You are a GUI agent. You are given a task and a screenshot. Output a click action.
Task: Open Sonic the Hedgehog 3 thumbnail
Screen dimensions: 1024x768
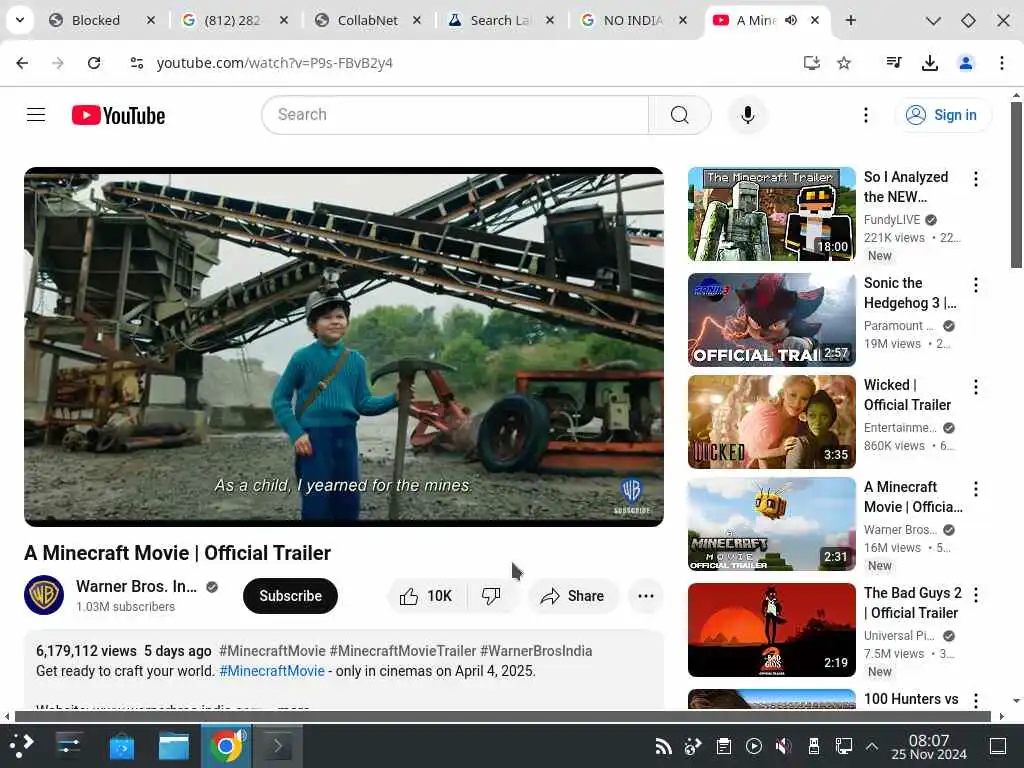pyautogui.click(x=771, y=320)
